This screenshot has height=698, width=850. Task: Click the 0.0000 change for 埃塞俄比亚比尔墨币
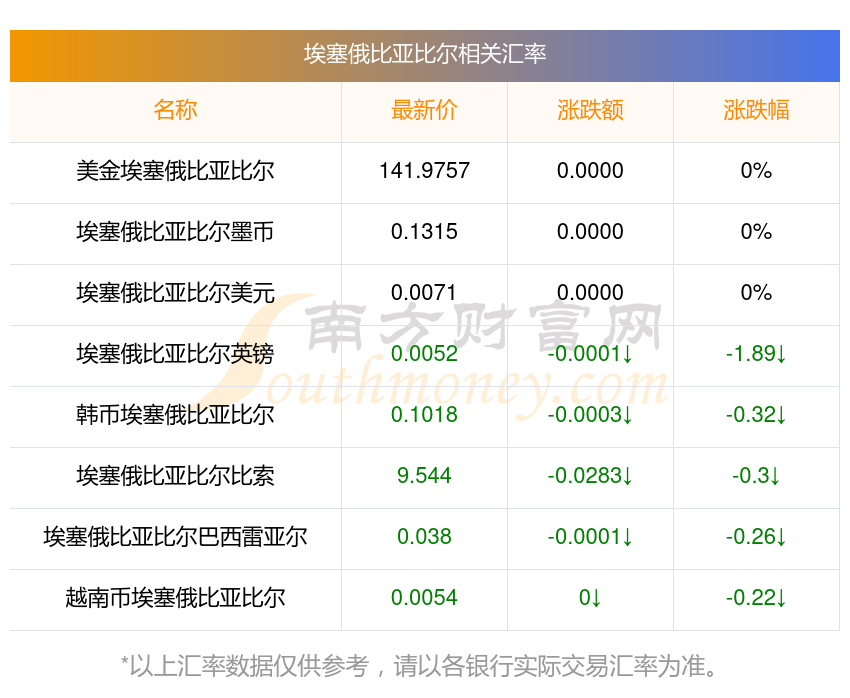click(590, 232)
